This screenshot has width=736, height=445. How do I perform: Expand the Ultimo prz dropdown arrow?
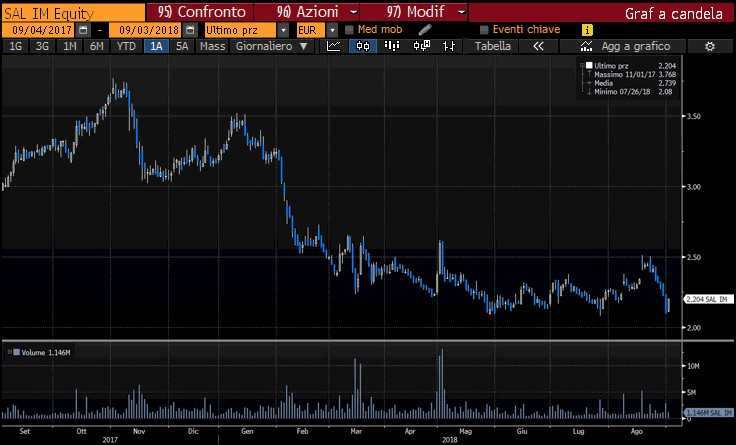click(x=283, y=30)
